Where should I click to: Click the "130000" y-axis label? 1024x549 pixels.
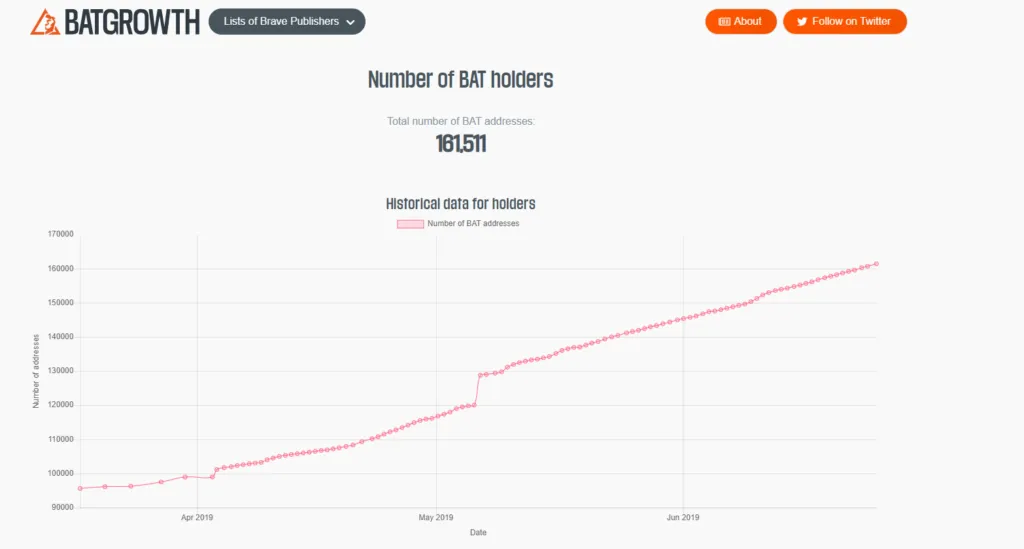click(61, 371)
